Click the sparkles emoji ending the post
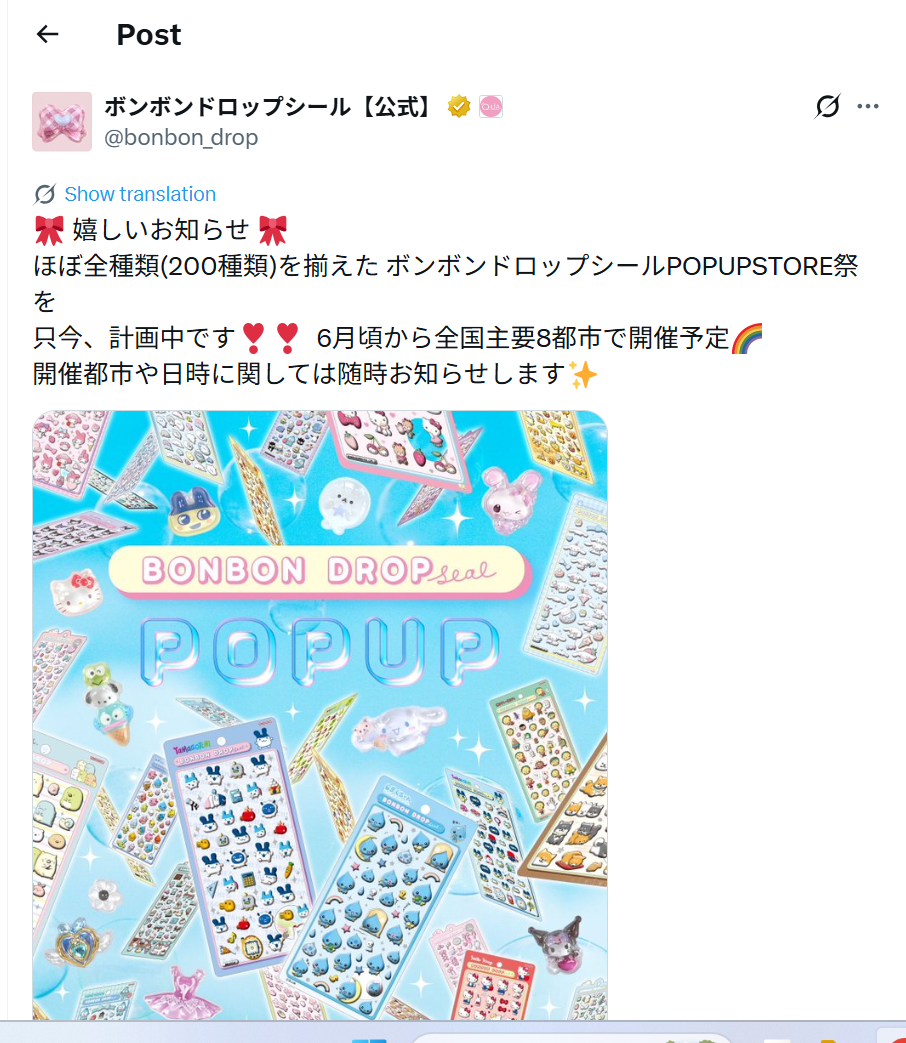Image resolution: width=906 pixels, height=1043 pixels. tap(583, 374)
